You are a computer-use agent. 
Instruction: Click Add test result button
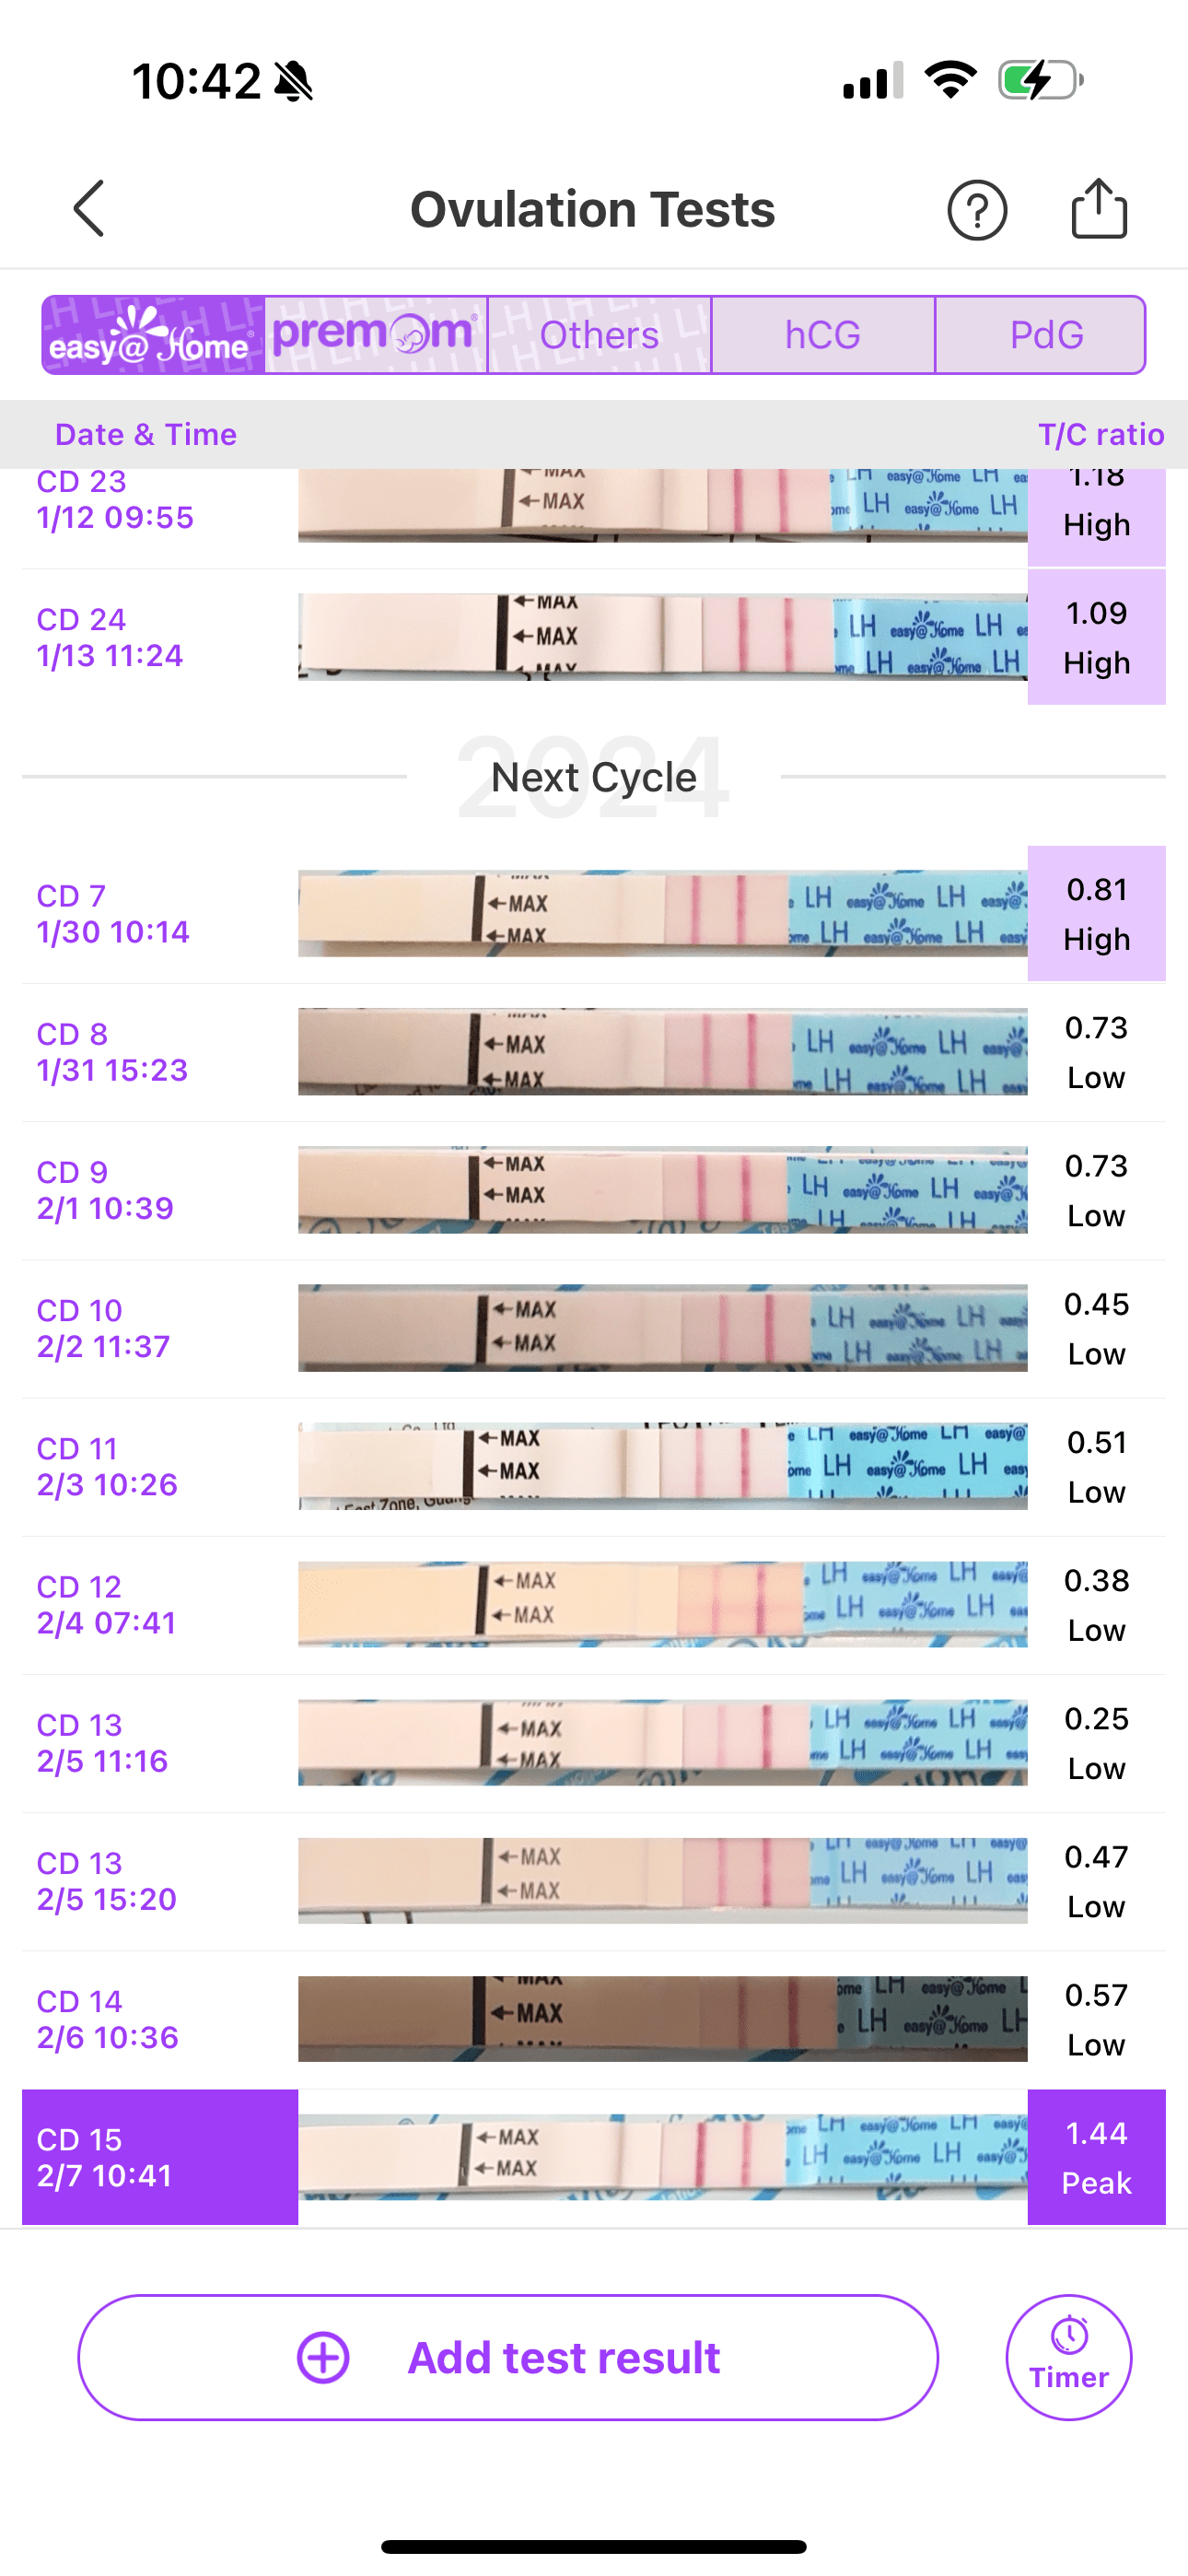[508, 2357]
